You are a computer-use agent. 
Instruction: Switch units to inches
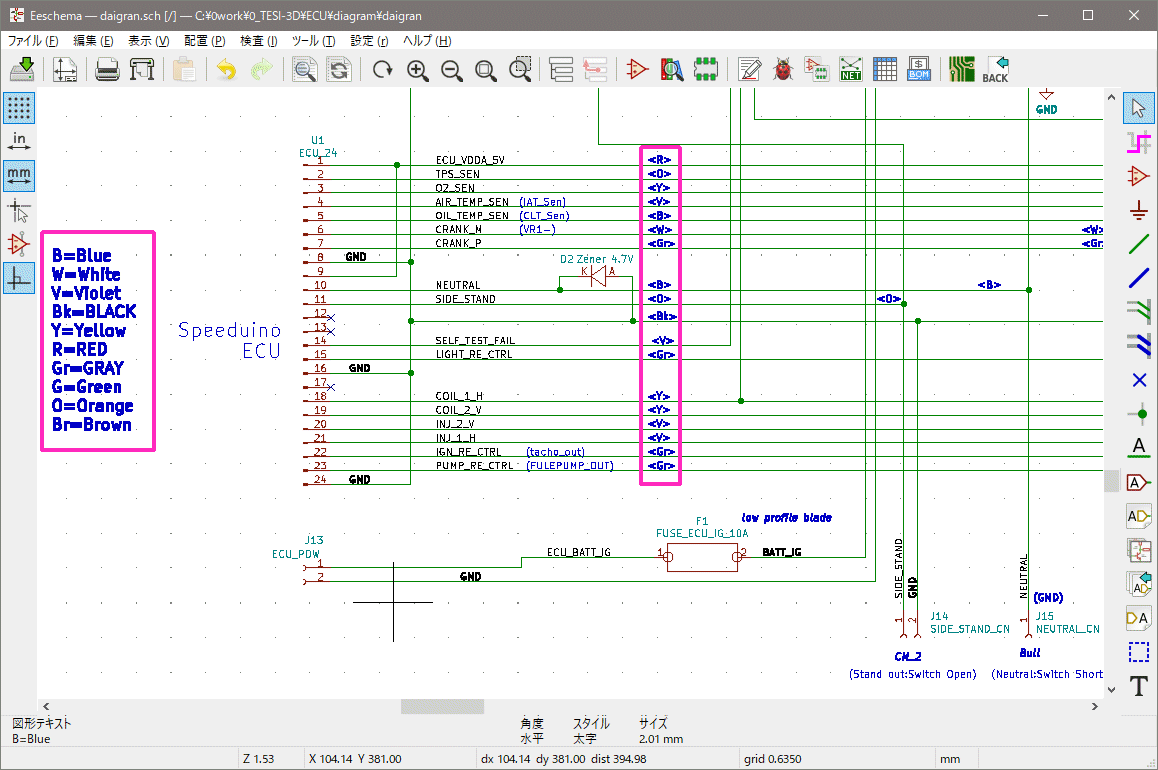pyautogui.click(x=18, y=142)
